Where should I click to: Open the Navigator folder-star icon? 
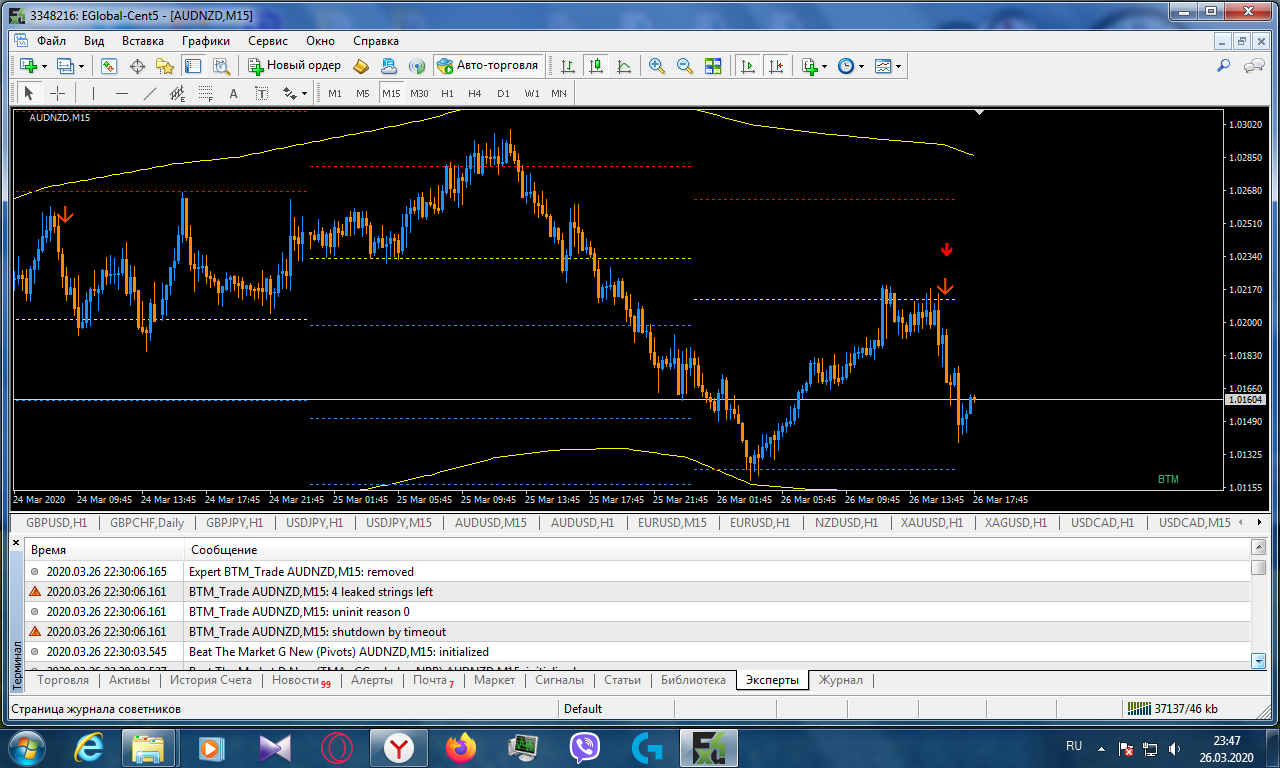pyautogui.click(x=165, y=66)
